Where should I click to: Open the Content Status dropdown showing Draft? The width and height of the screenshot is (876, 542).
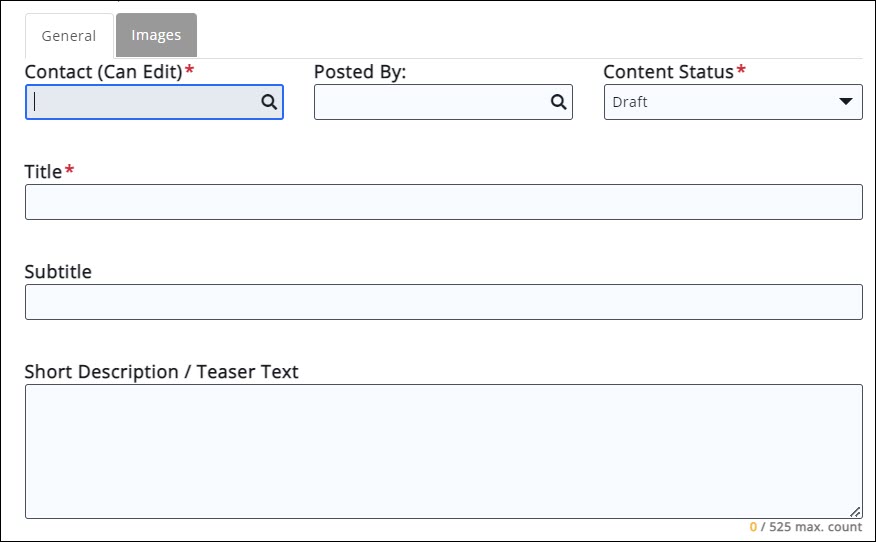point(720,102)
